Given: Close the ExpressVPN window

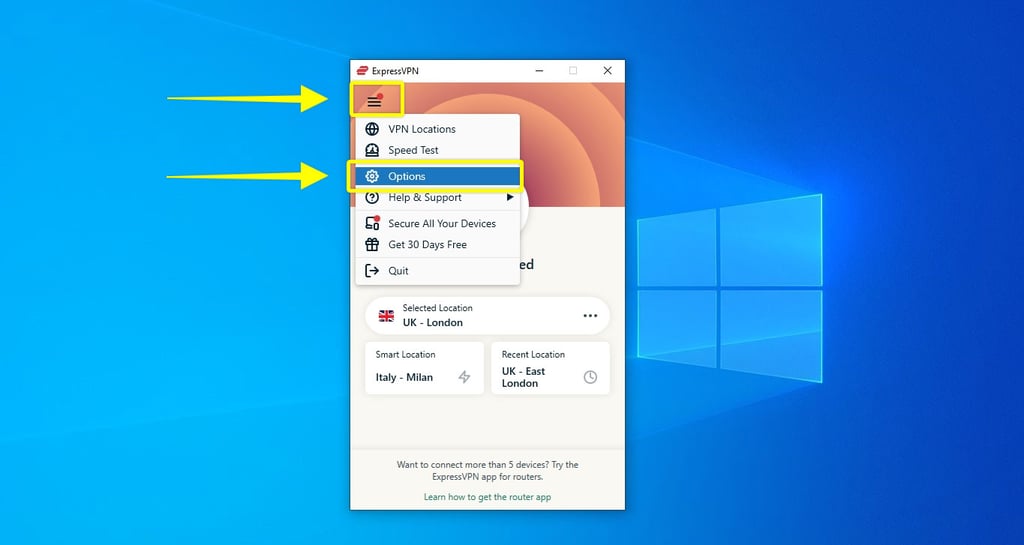Looking at the screenshot, I should pyautogui.click(x=607, y=70).
